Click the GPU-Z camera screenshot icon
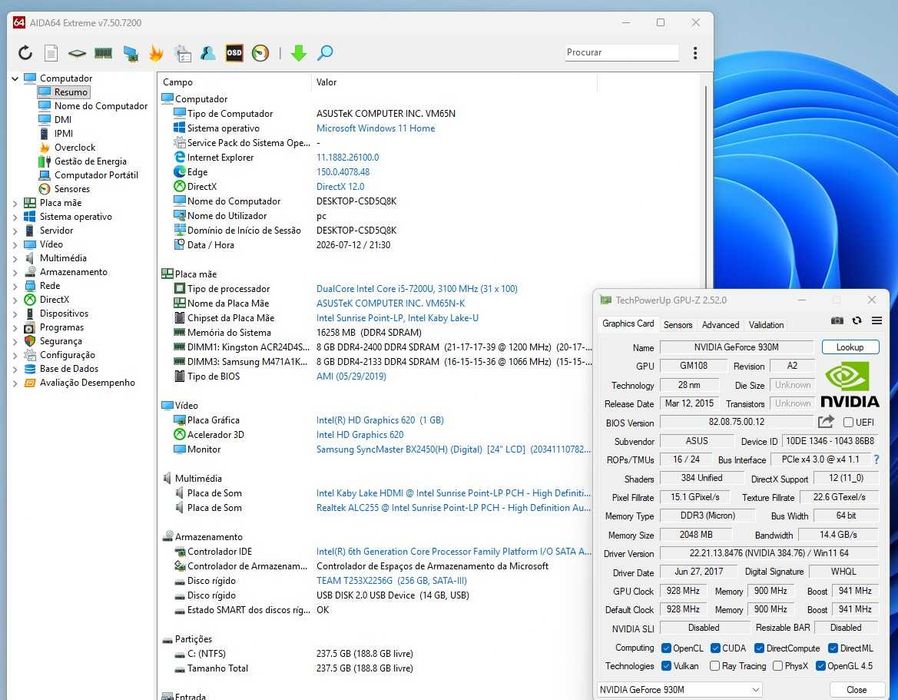 837,320
